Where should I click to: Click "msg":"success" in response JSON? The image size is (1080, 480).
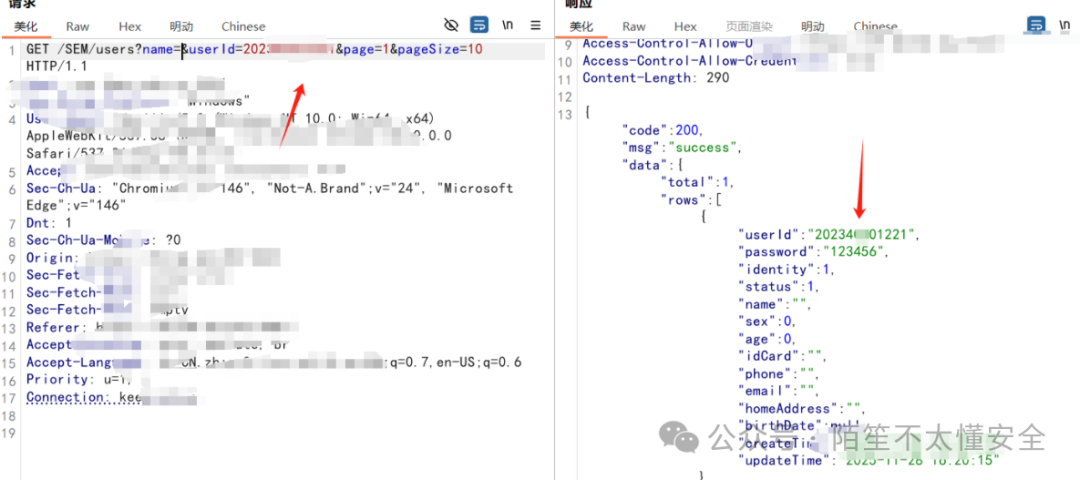point(681,147)
